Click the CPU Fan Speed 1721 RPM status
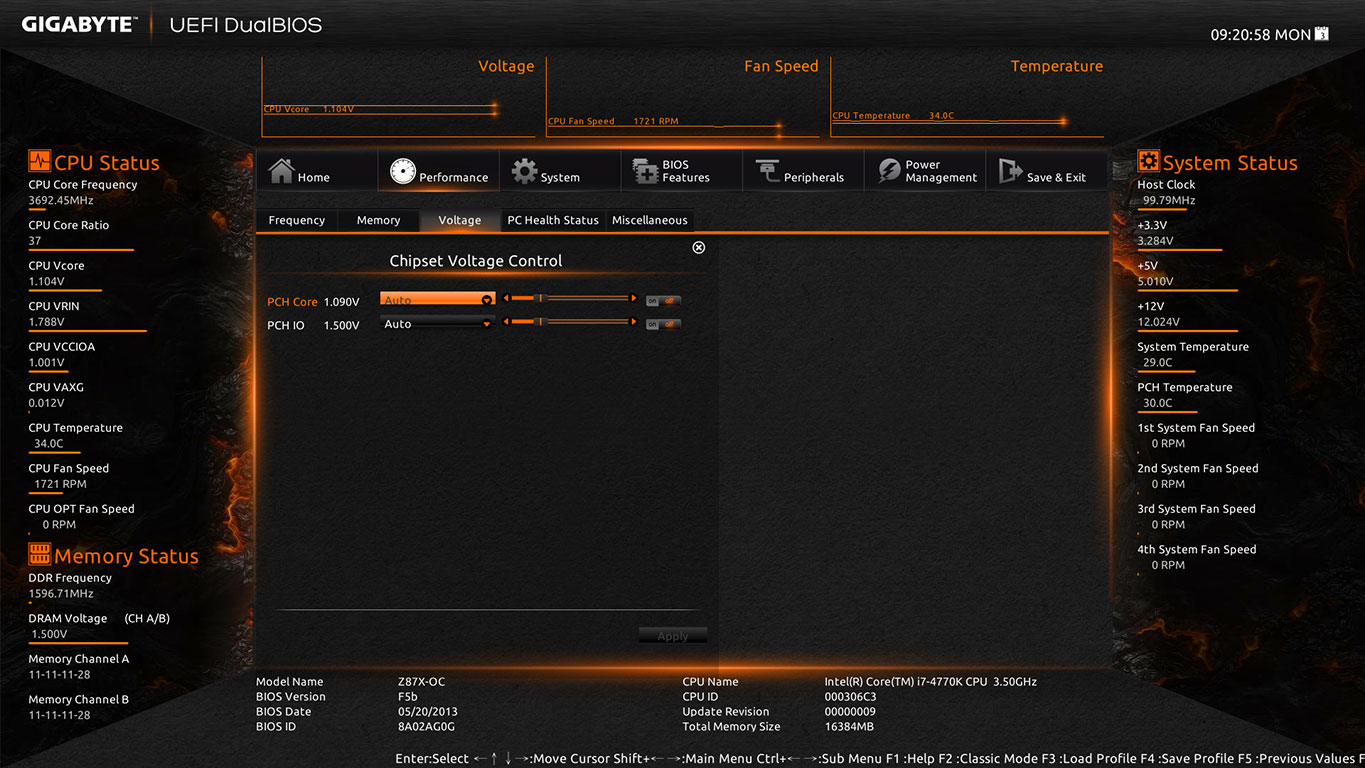The image size is (1365, 768). 60,484
